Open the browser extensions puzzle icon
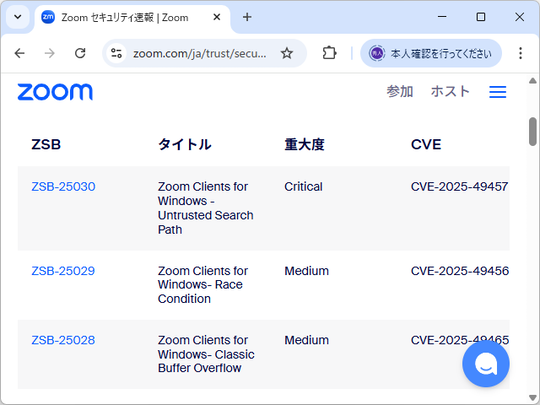 tap(329, 53)
